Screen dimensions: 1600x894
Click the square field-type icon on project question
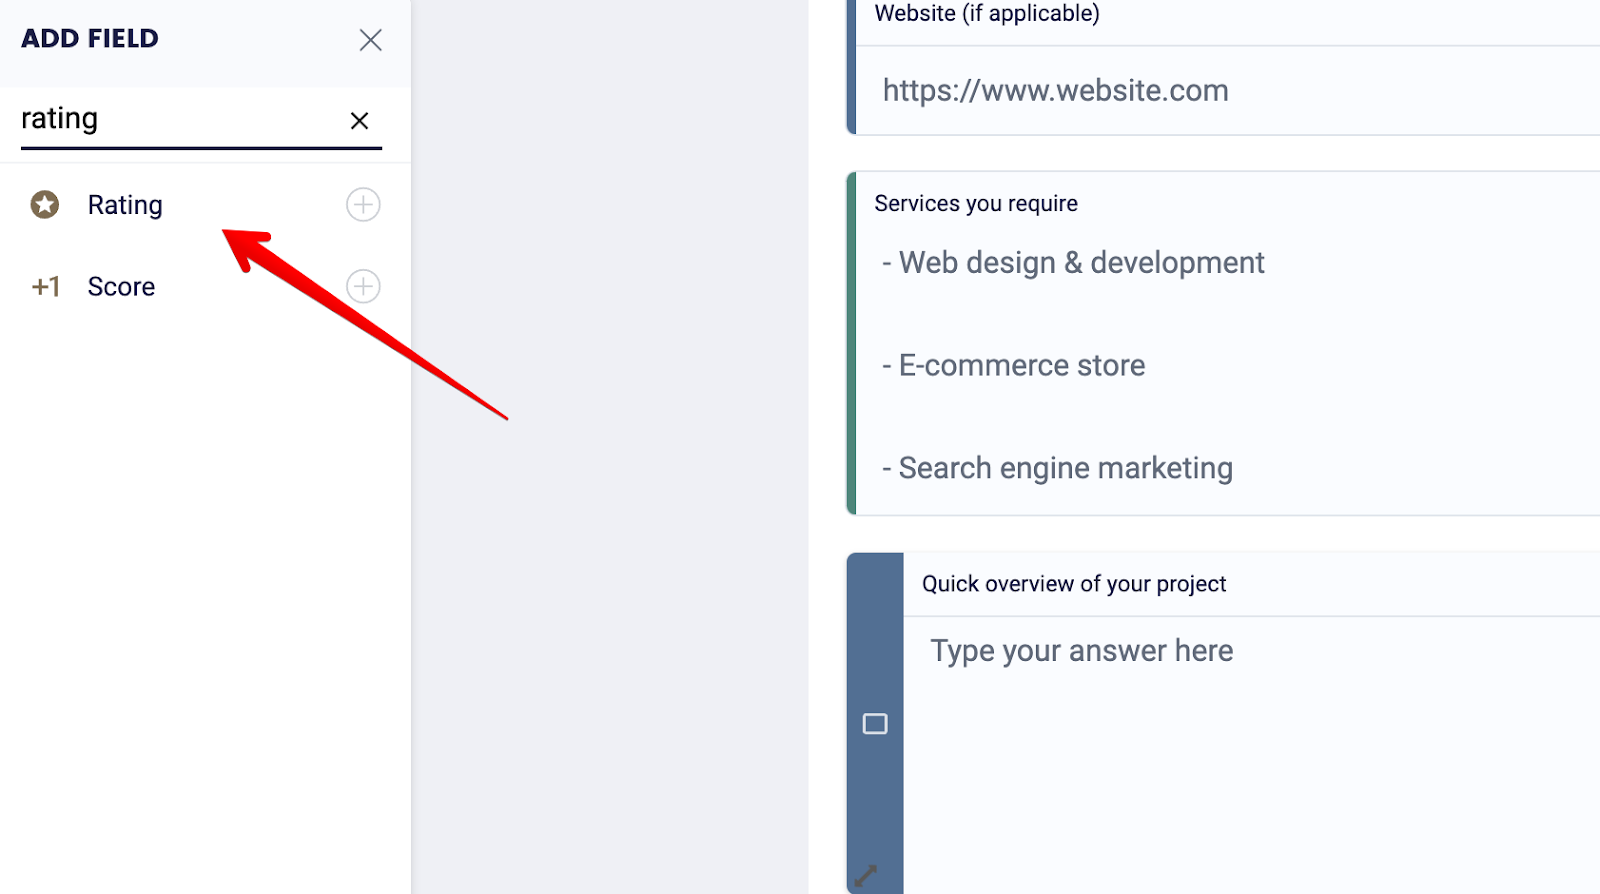click(x=875, y=724)
